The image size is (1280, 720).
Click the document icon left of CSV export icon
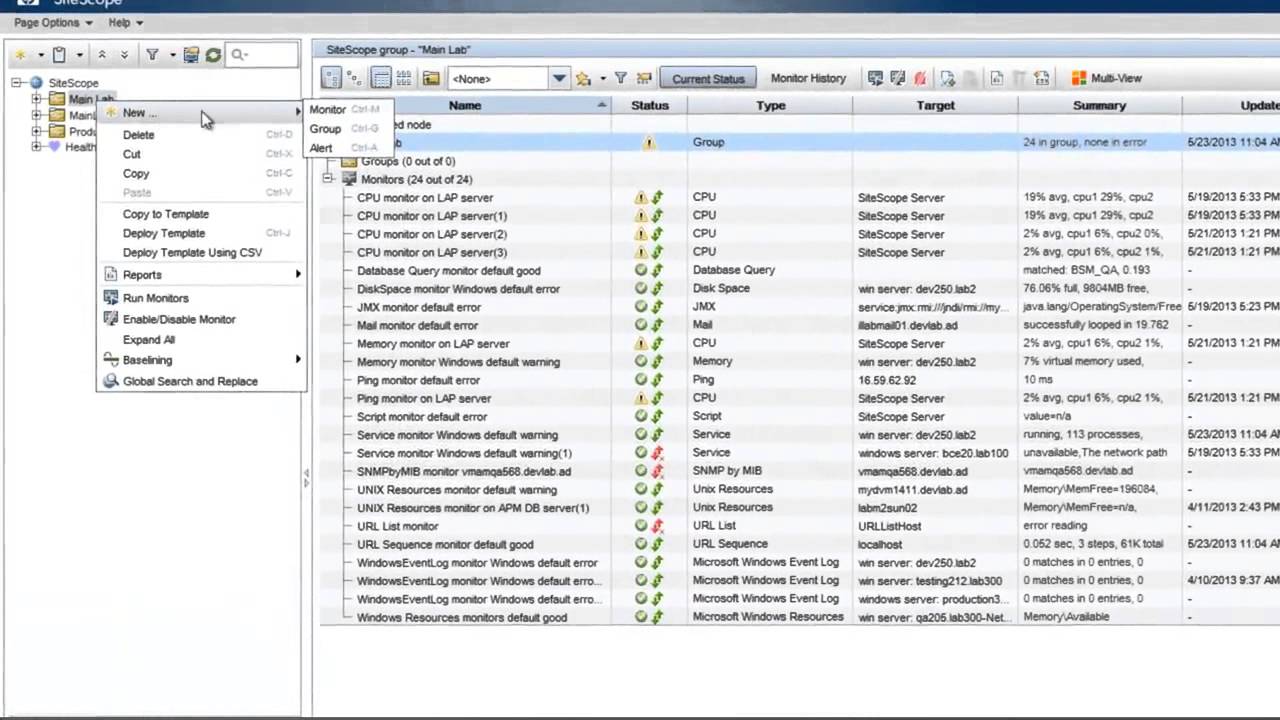coord(997,78)
